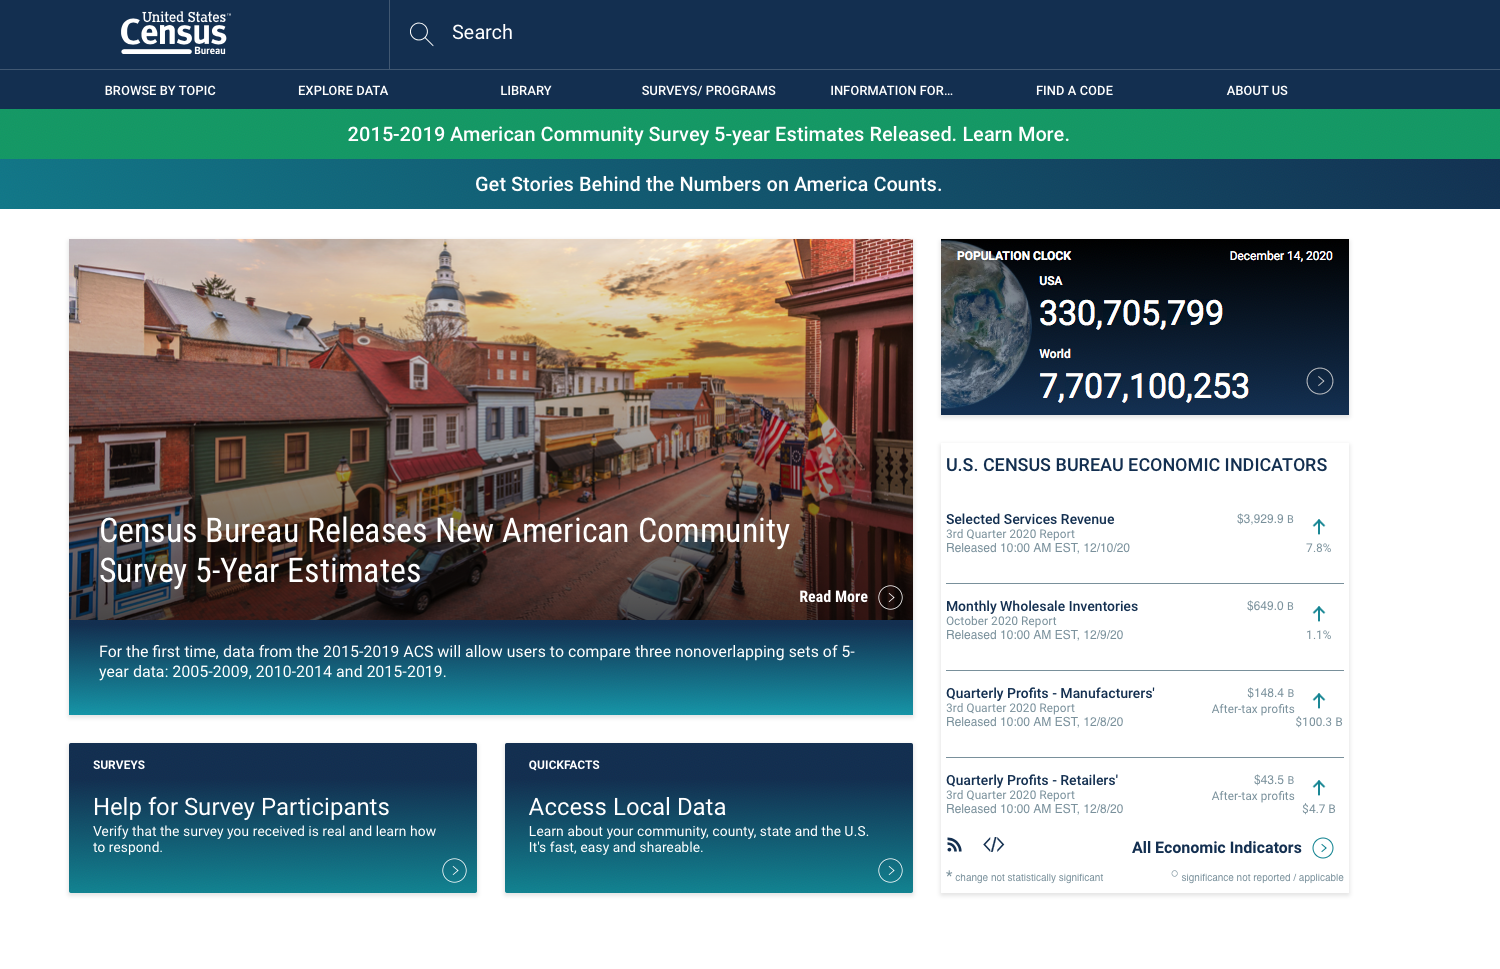The image size is (1500, 969).
Task: Click 'Learn about your community, county' text
Action: 698,839
